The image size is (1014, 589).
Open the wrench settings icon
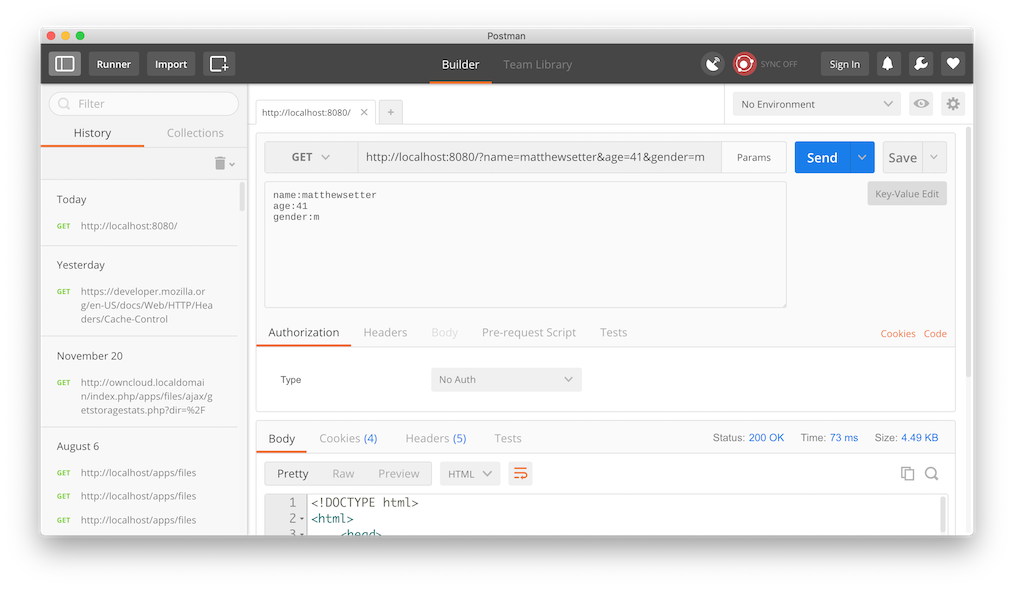pyautogui.click(x=920, y=64)
